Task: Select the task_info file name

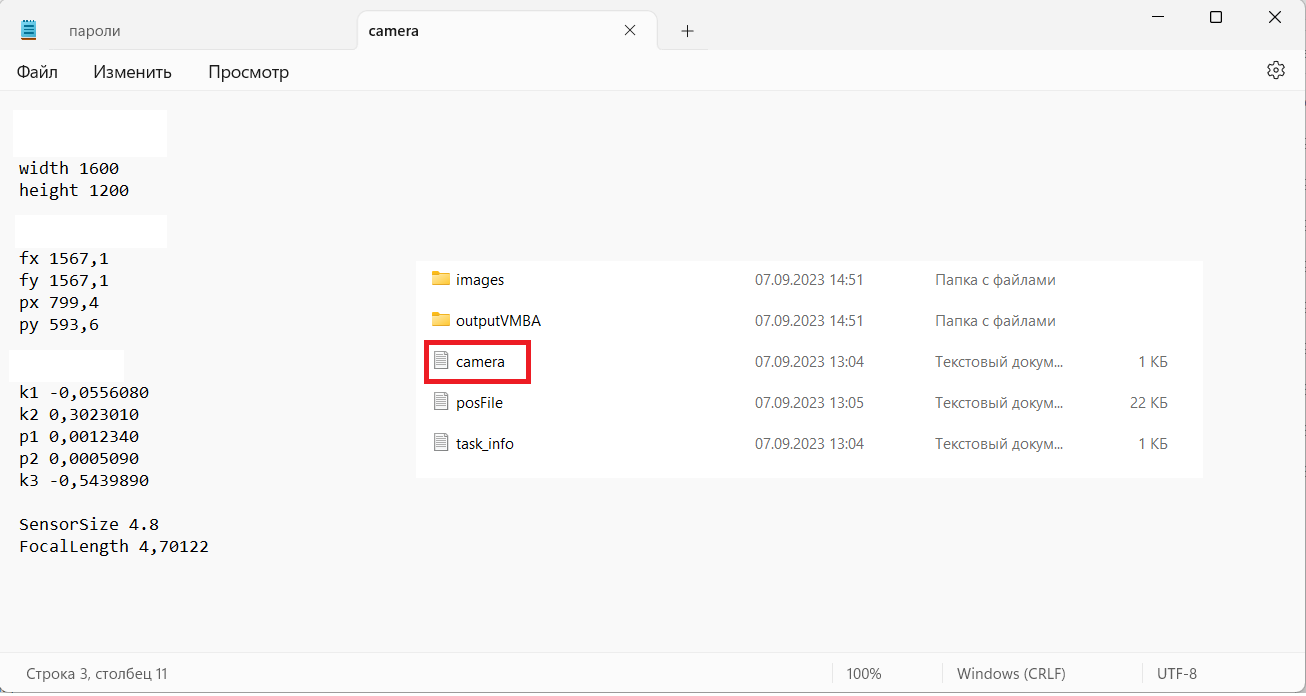Action: pos(485,444)
